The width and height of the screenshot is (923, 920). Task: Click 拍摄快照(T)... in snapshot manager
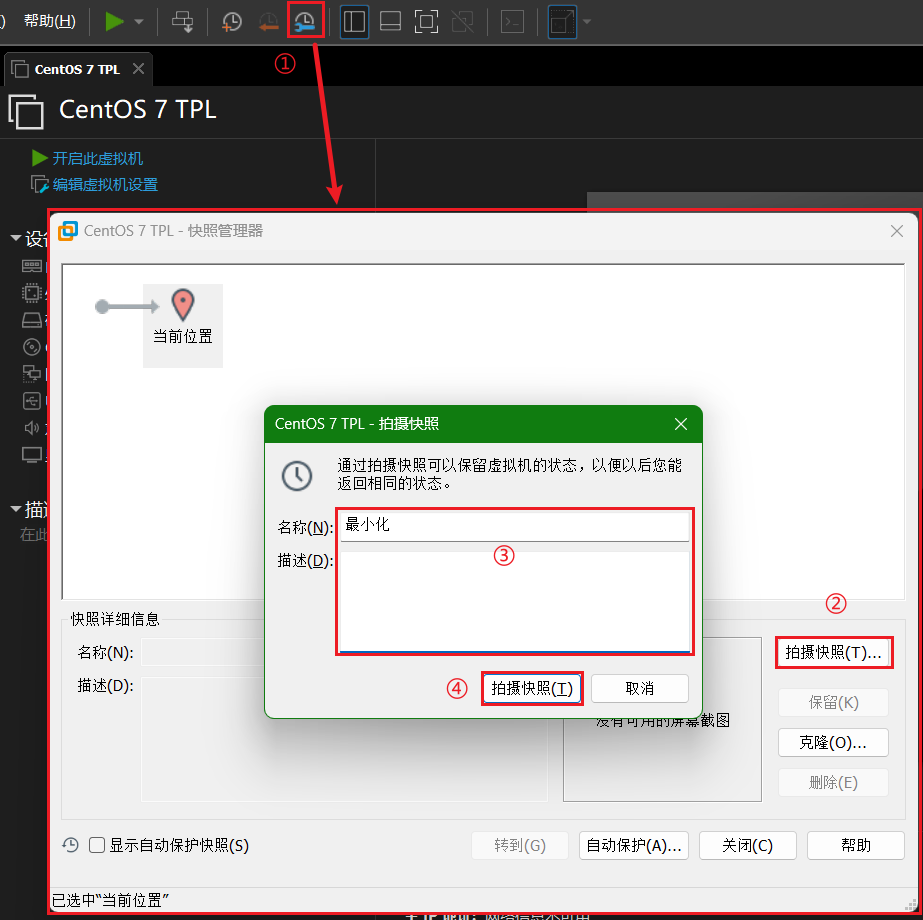tap(834, 652)
